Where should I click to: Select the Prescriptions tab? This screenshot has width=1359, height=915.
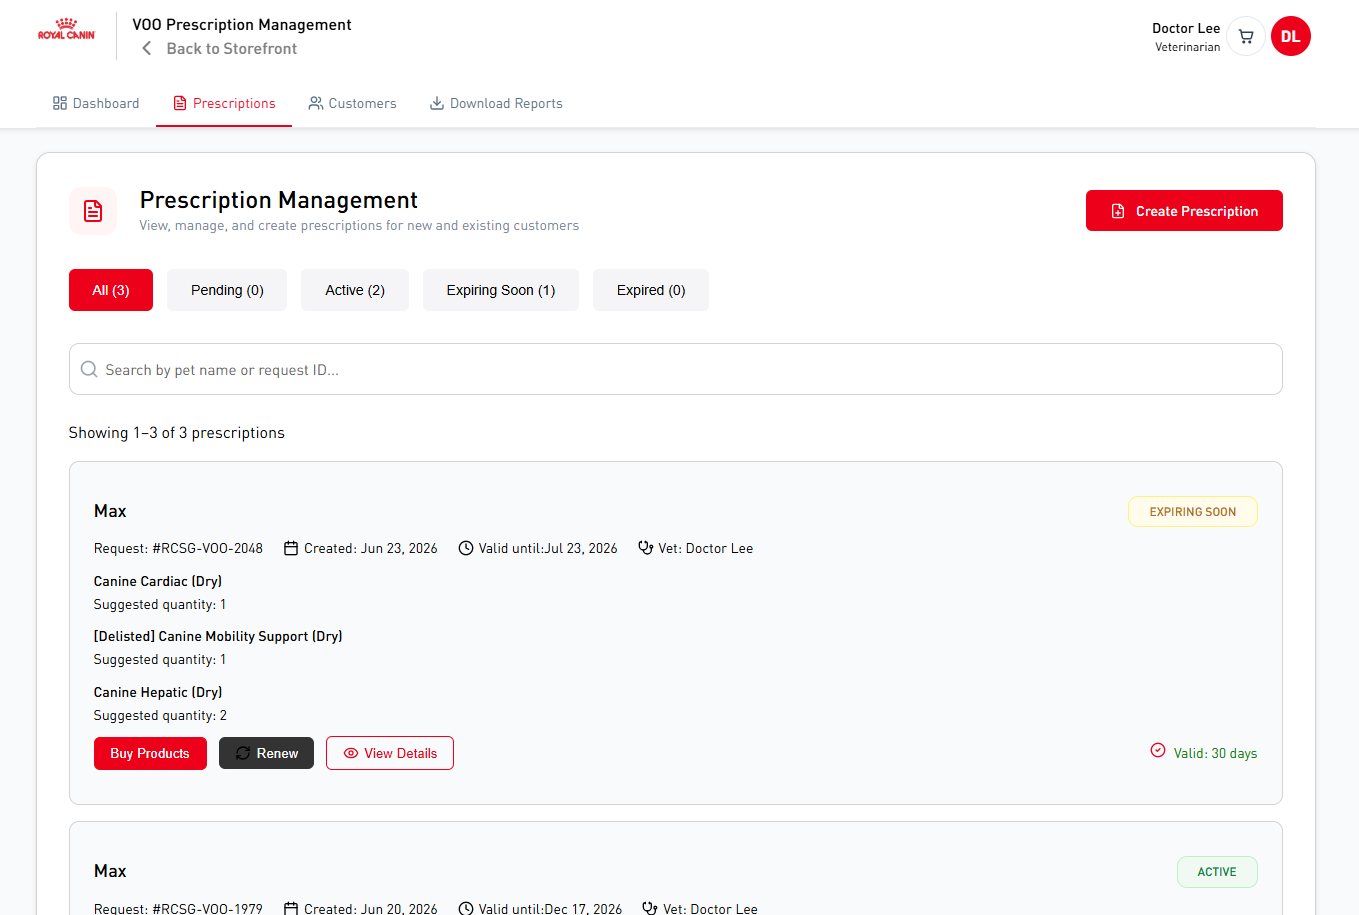pos(224,103)
